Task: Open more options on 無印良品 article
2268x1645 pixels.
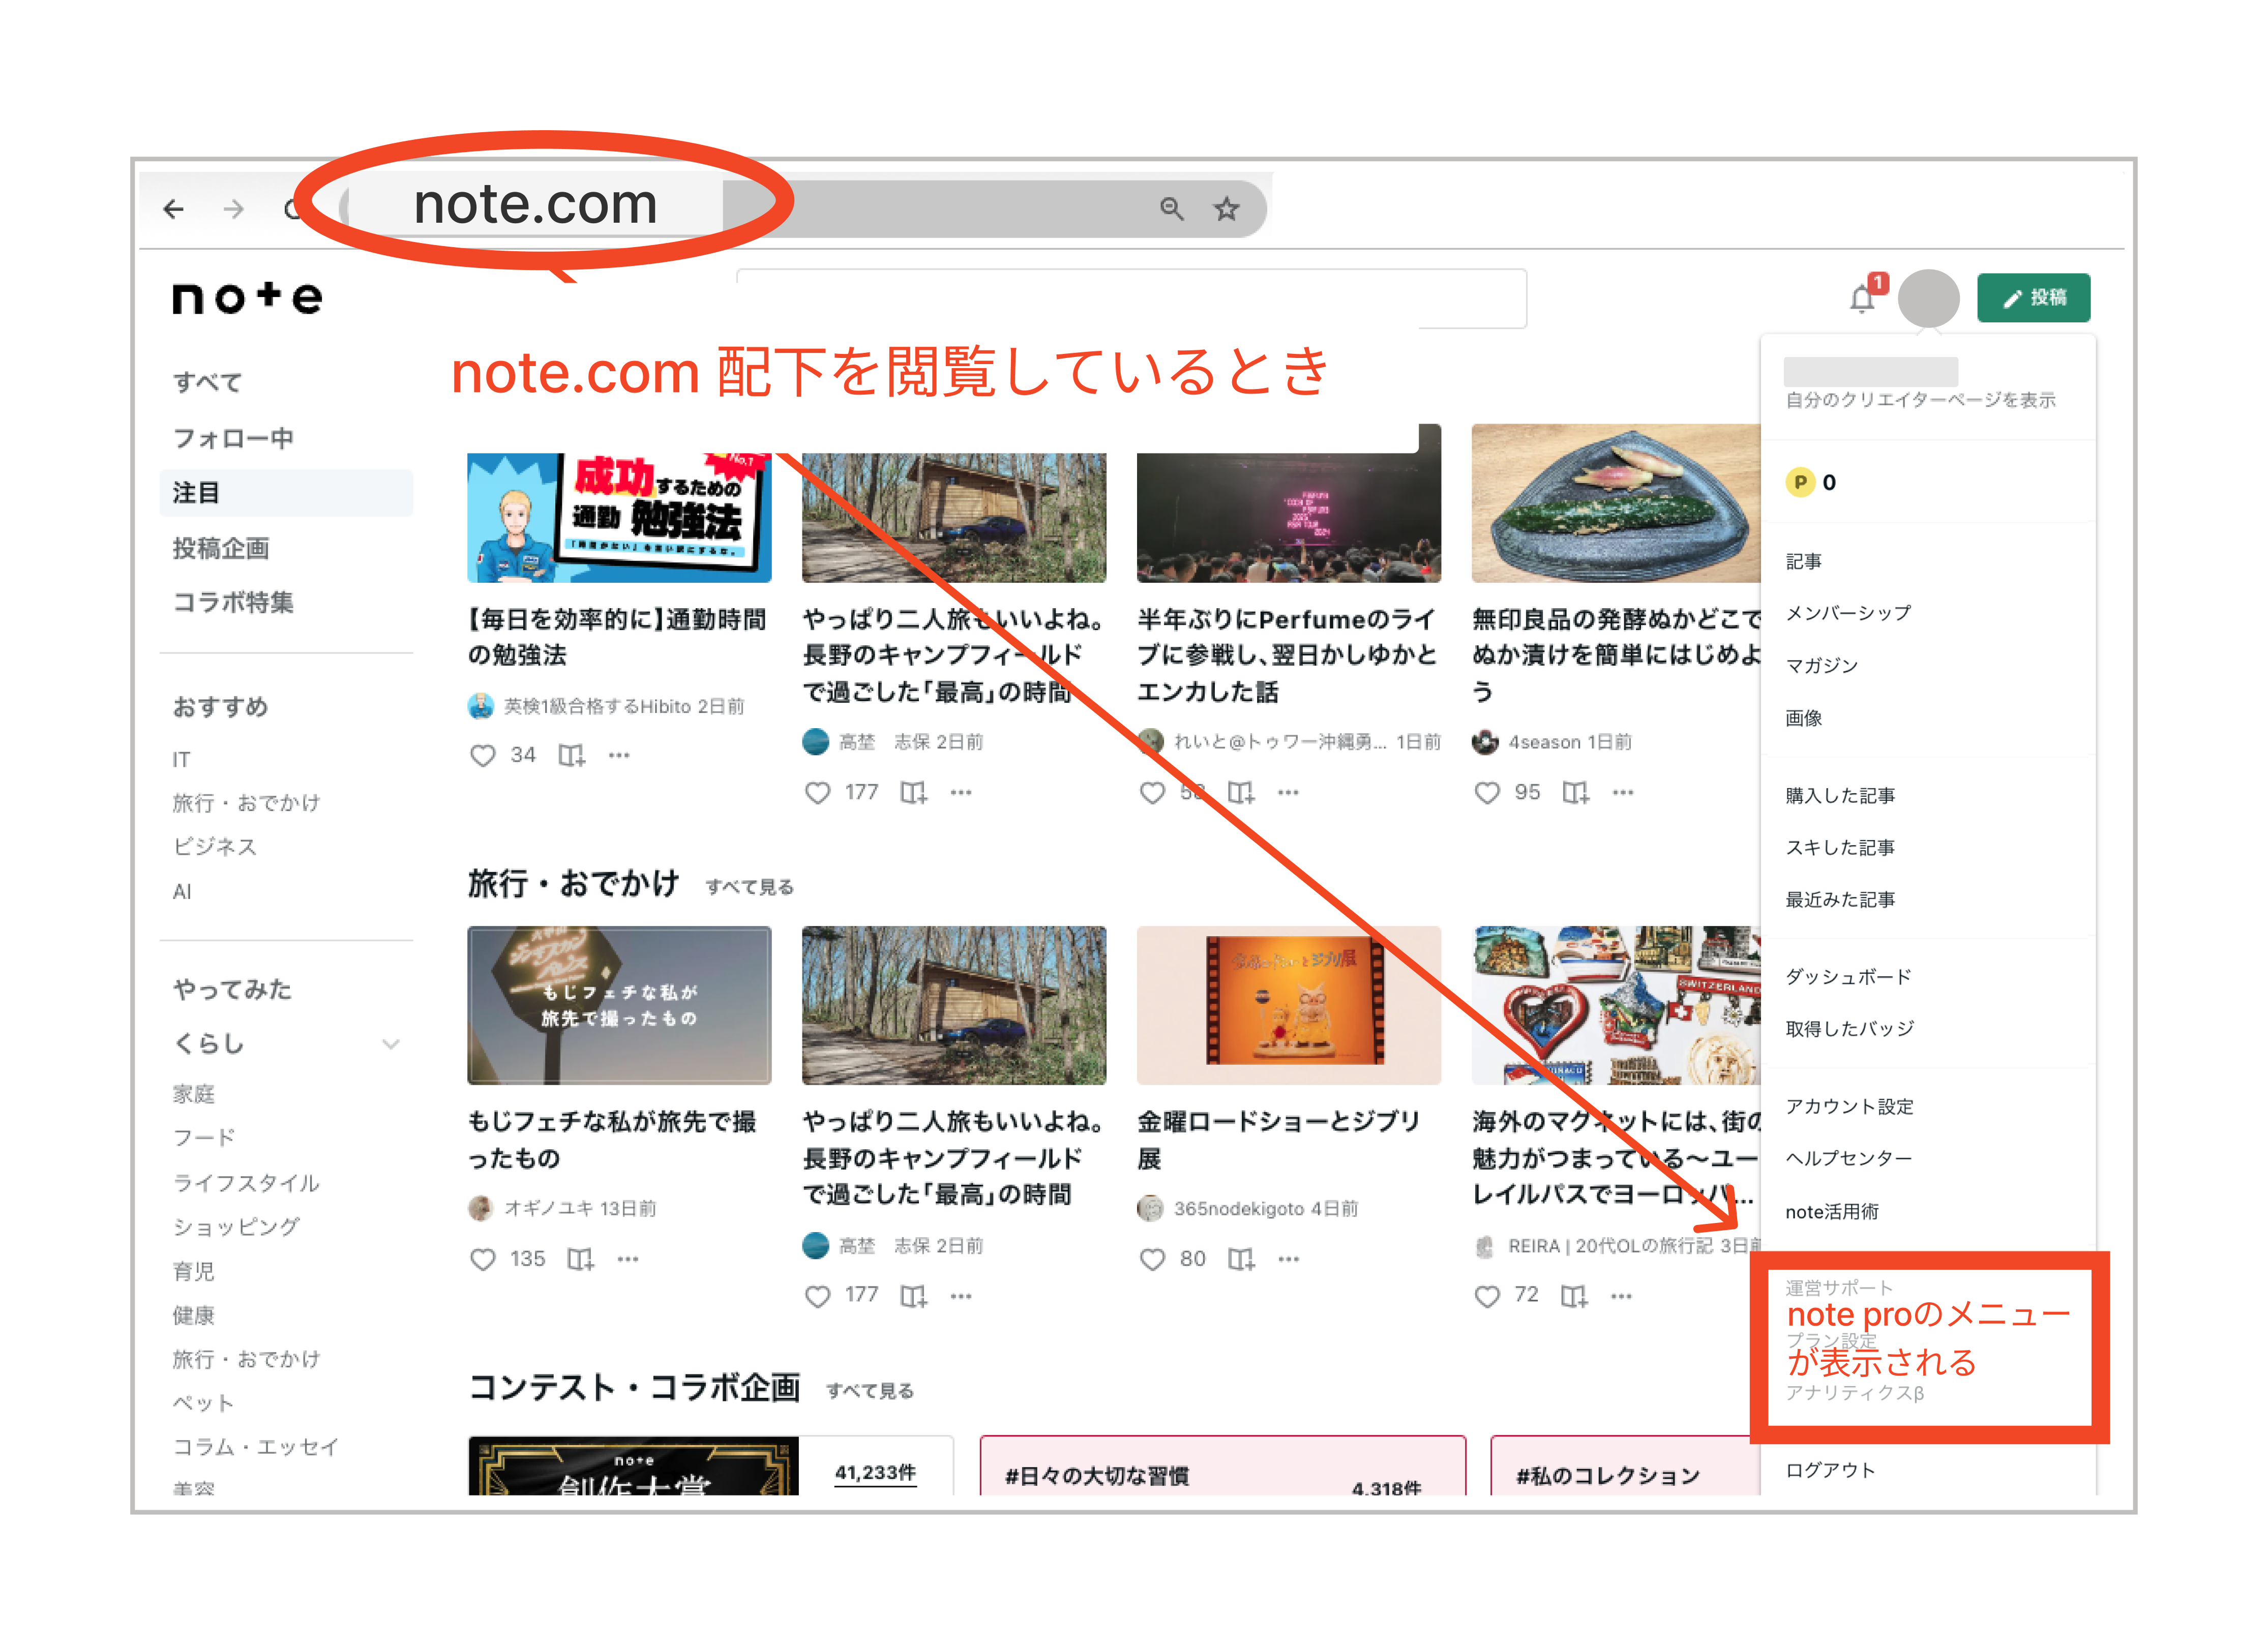Action: (1622, 792)
